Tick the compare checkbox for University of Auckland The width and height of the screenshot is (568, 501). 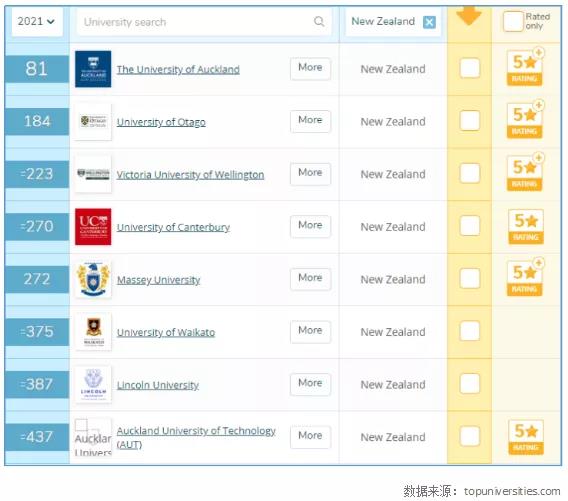tap(469, 68)
